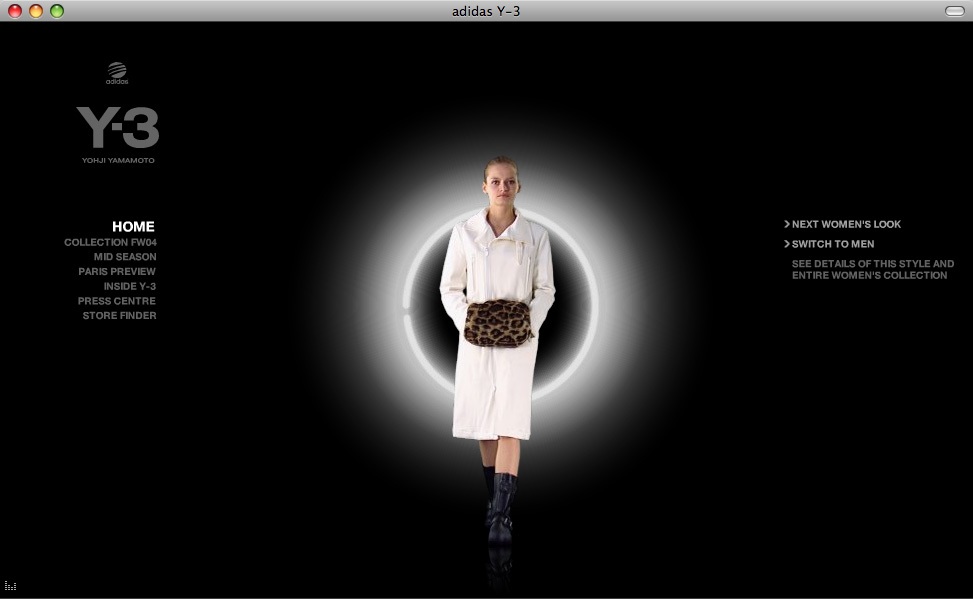
Task: Go to the HOME menu item
Action: point(133,227)
